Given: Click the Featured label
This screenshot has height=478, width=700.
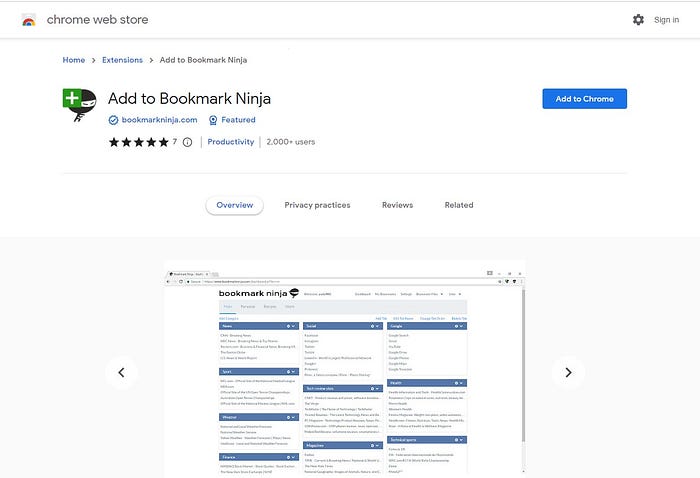Looking at the screenshot, I should tap(238, 120).
